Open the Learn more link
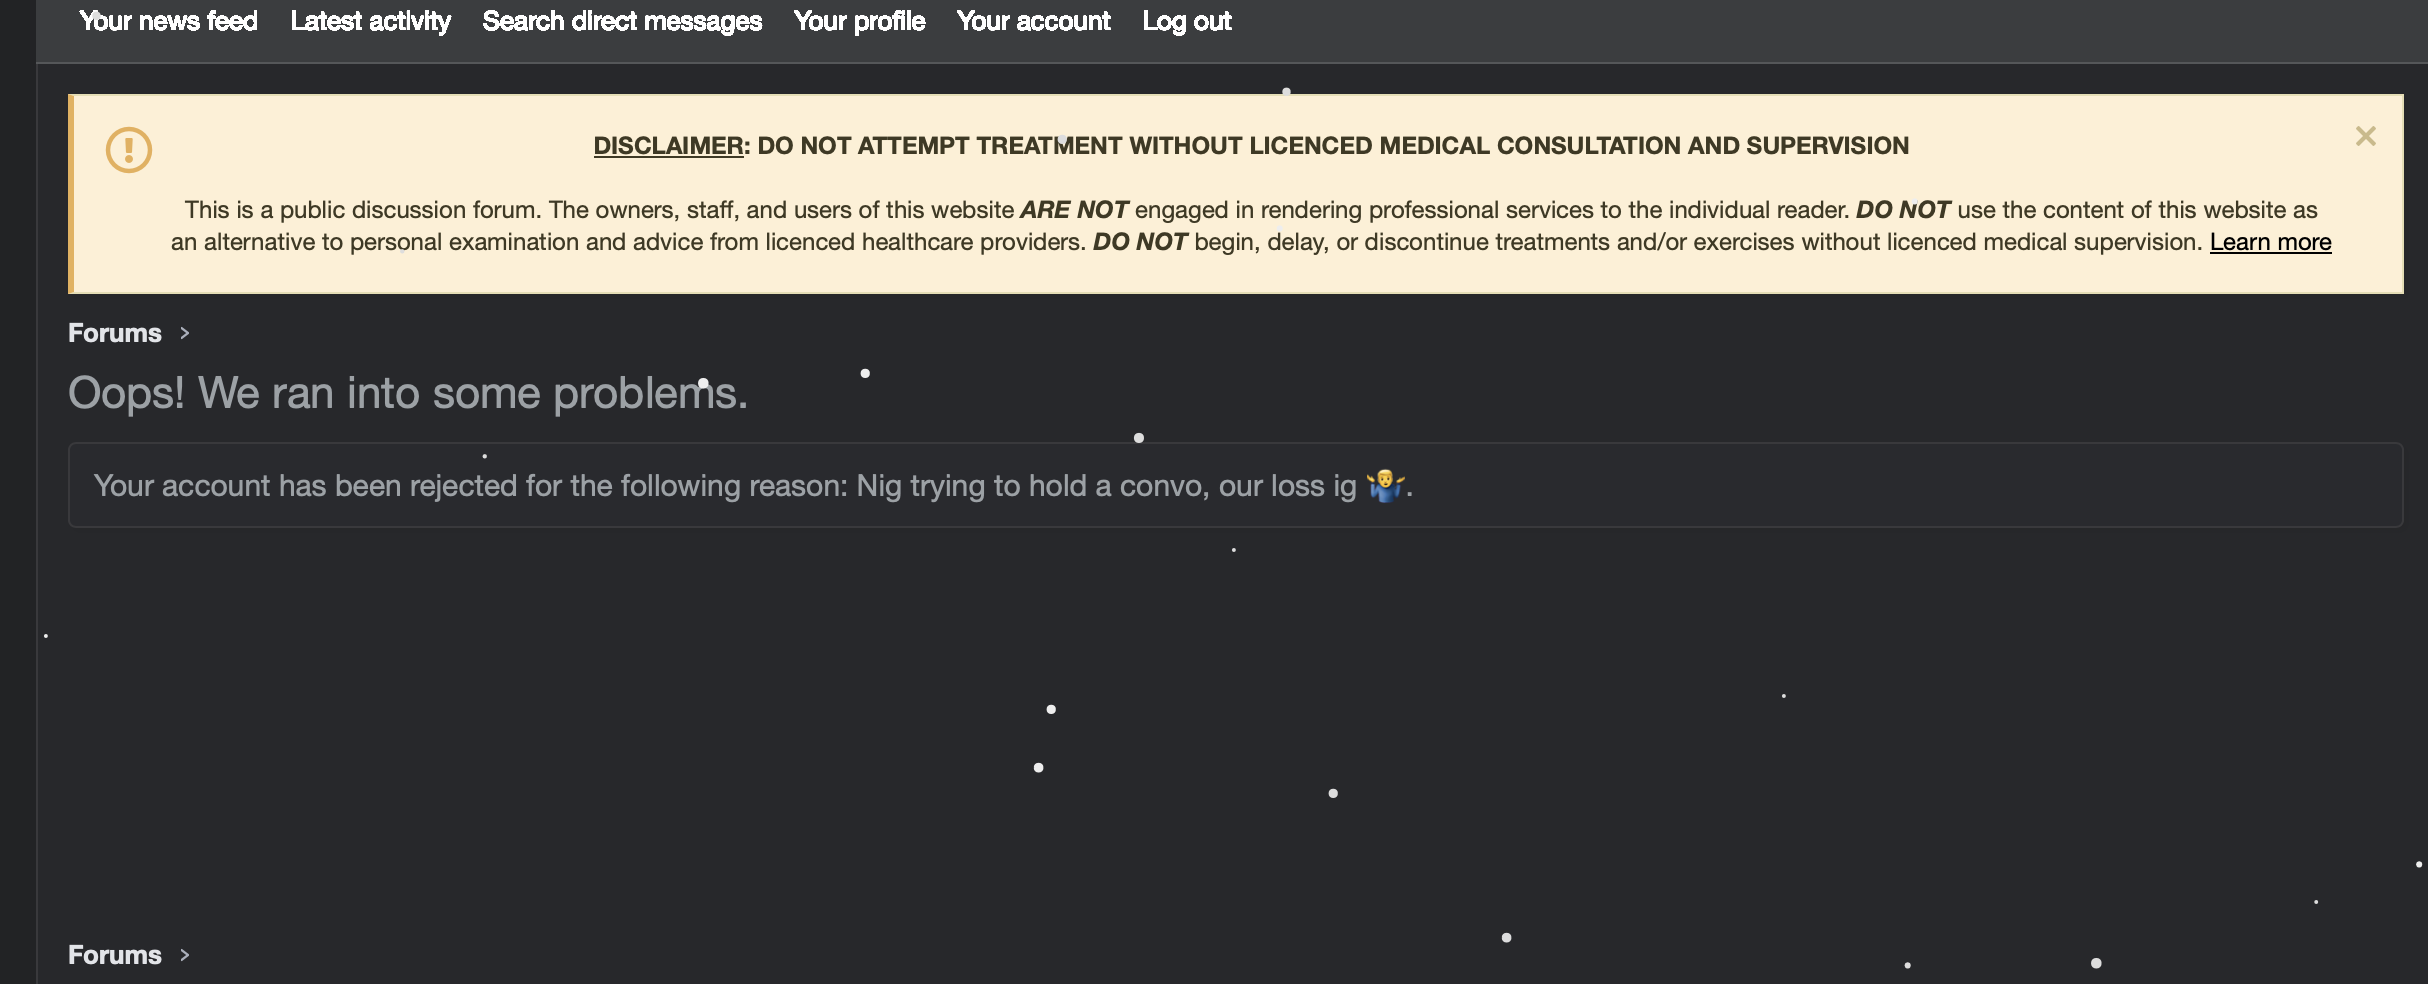 pyautogui.click(x=2270, y=242)
